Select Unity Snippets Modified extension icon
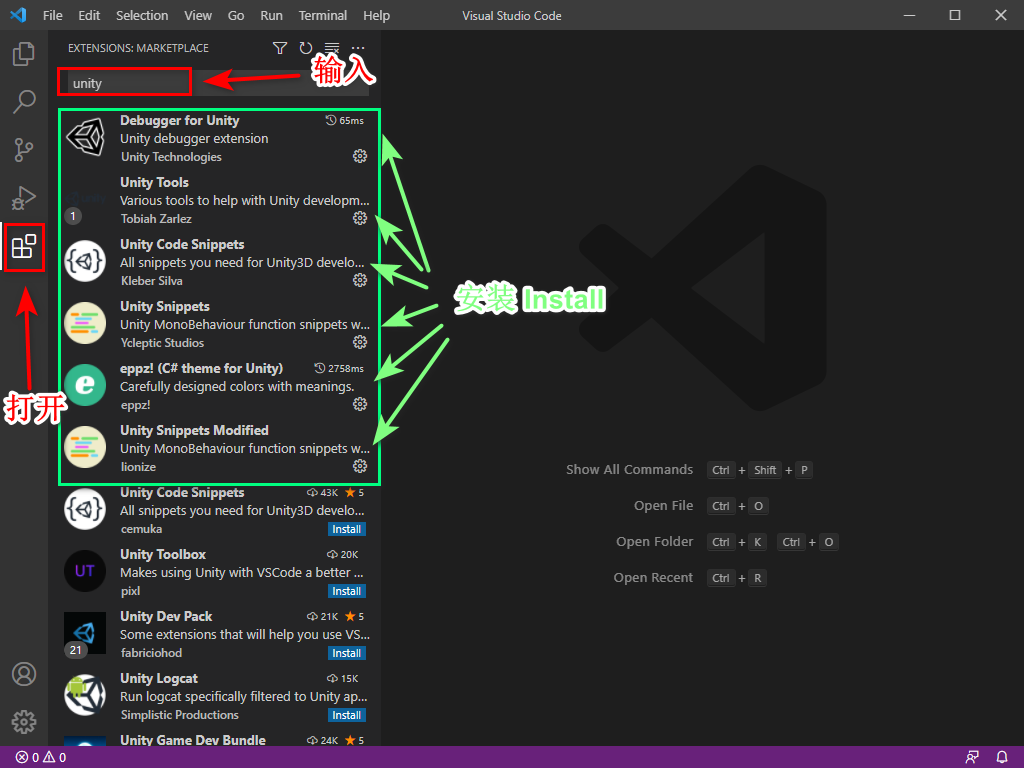 (85, 447)
